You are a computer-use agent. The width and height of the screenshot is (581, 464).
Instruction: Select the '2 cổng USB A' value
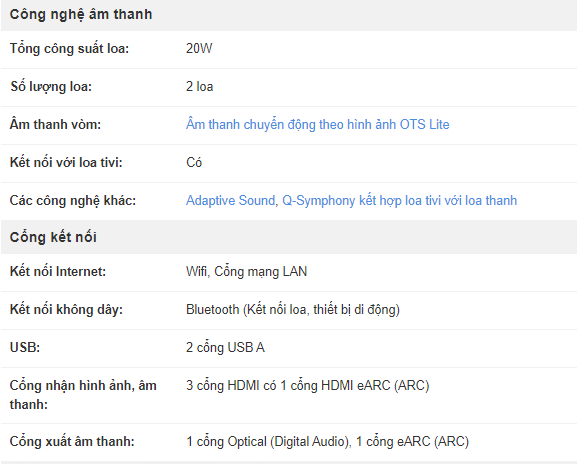coord(225,348)
